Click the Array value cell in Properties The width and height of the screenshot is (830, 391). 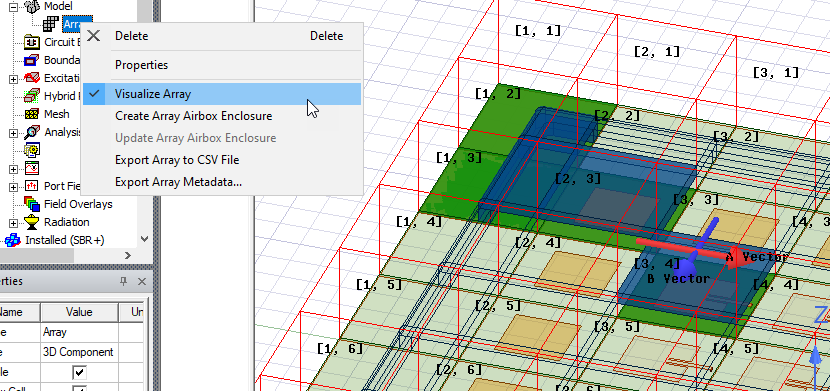(79, 332)
